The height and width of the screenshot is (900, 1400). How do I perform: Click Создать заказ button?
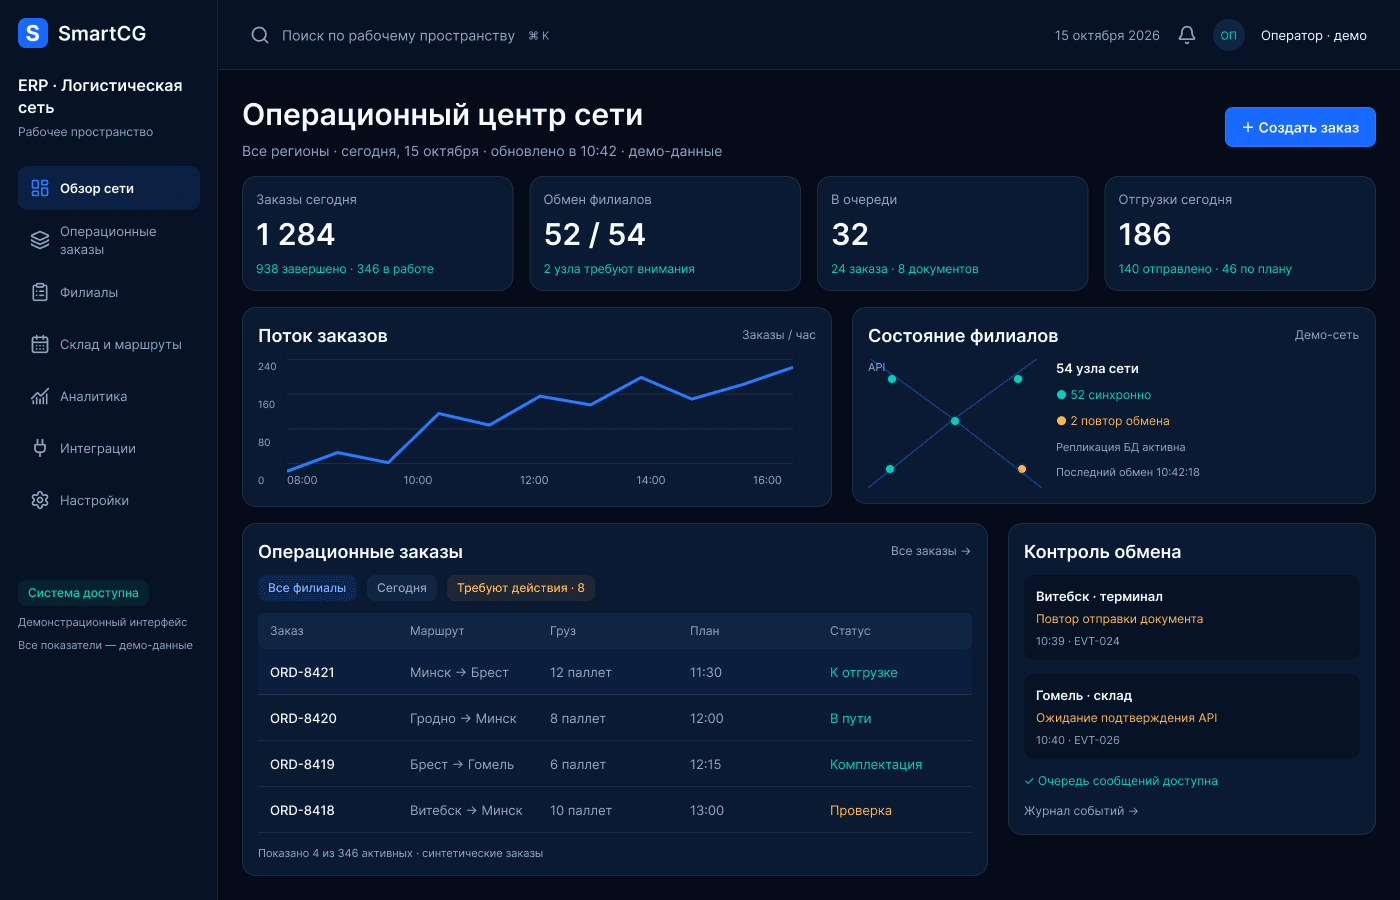[x=1300, y=127]
